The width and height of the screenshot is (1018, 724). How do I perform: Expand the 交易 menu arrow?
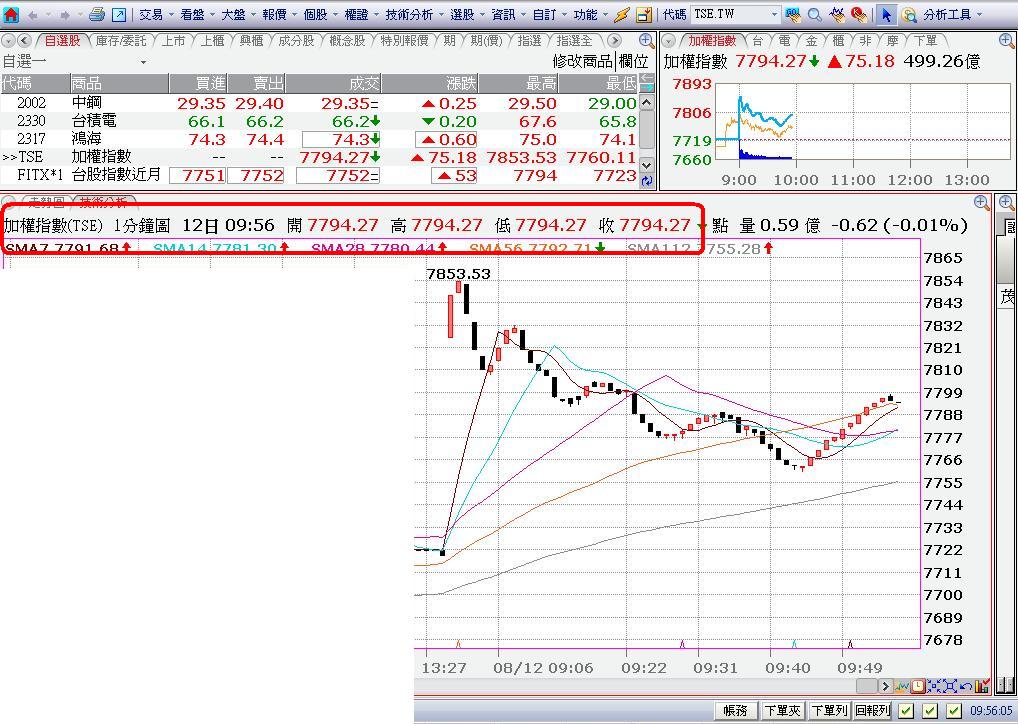171,14
